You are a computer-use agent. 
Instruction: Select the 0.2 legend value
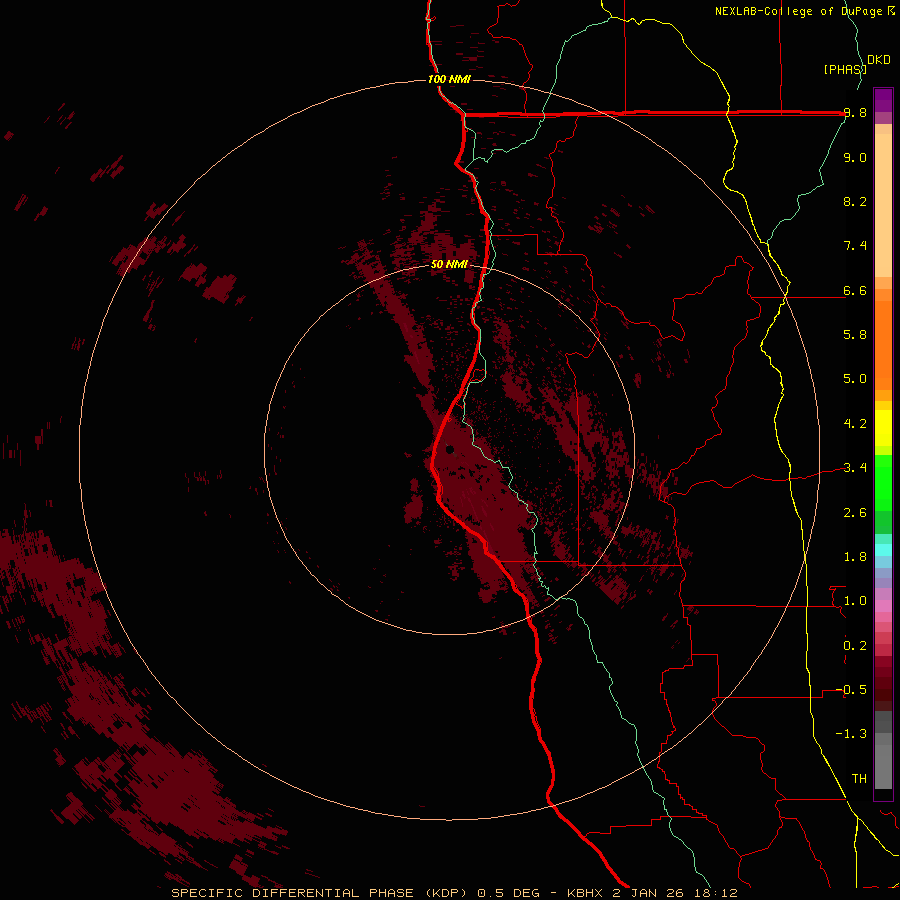point(855,646)
